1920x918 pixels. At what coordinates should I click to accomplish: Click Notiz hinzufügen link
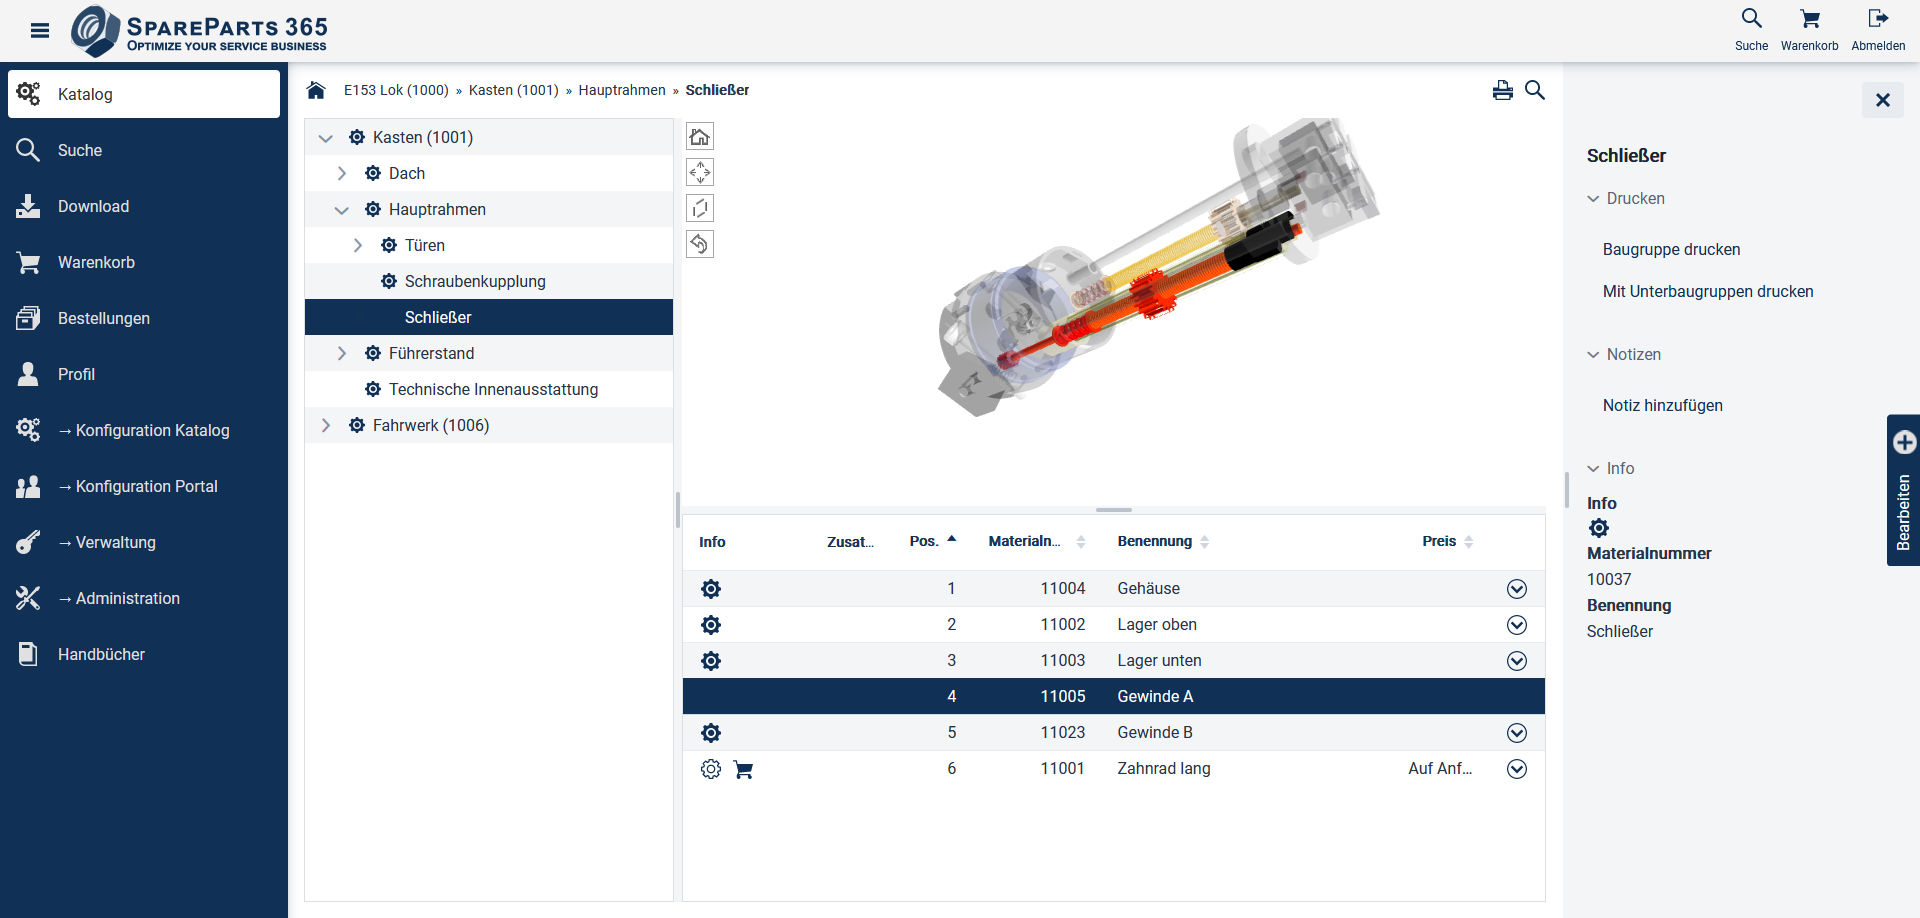coord(1662,406)
